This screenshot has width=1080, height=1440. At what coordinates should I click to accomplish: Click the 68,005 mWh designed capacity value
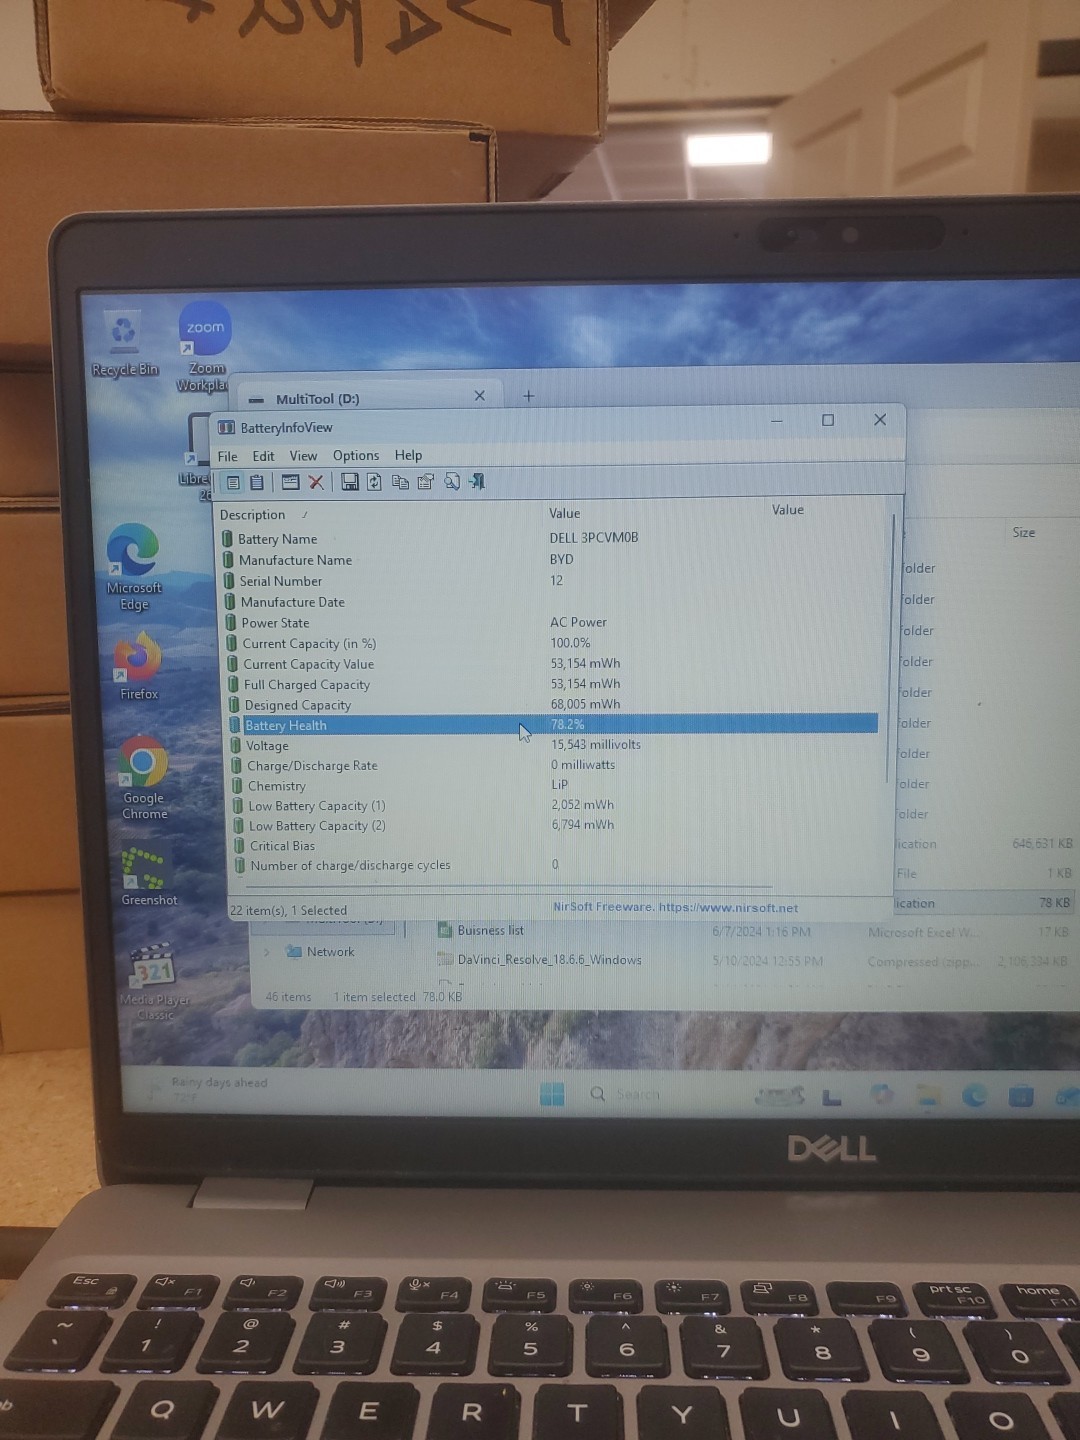coord(585,704)
